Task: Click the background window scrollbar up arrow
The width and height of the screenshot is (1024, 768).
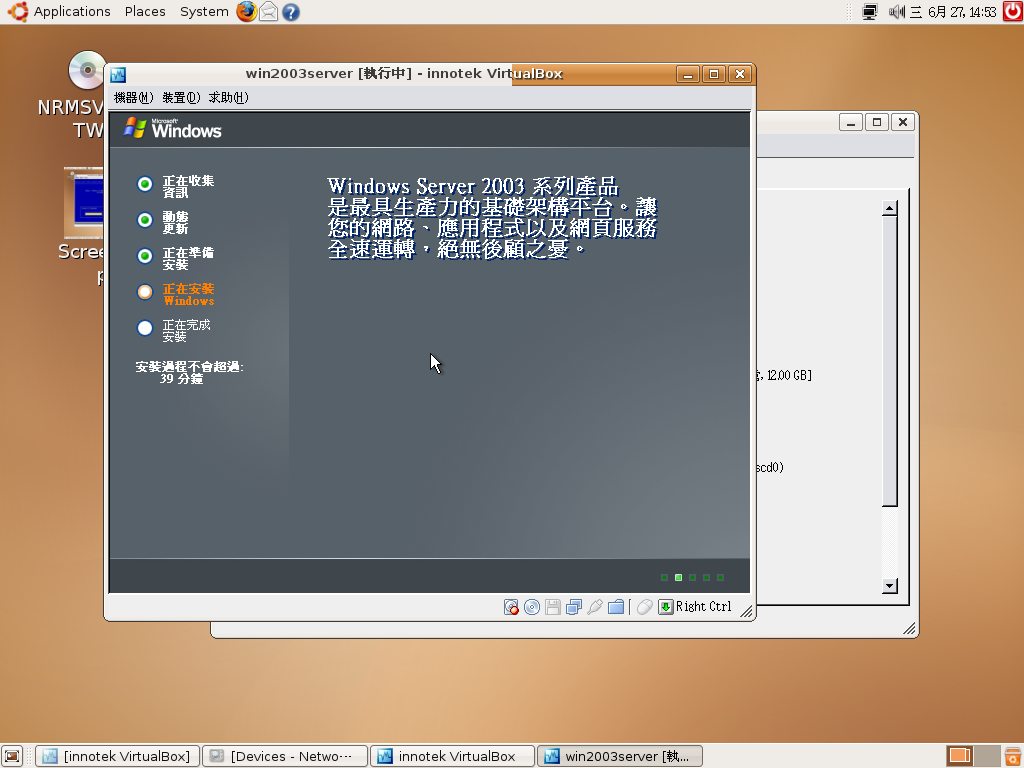Action: pos(889,208)
